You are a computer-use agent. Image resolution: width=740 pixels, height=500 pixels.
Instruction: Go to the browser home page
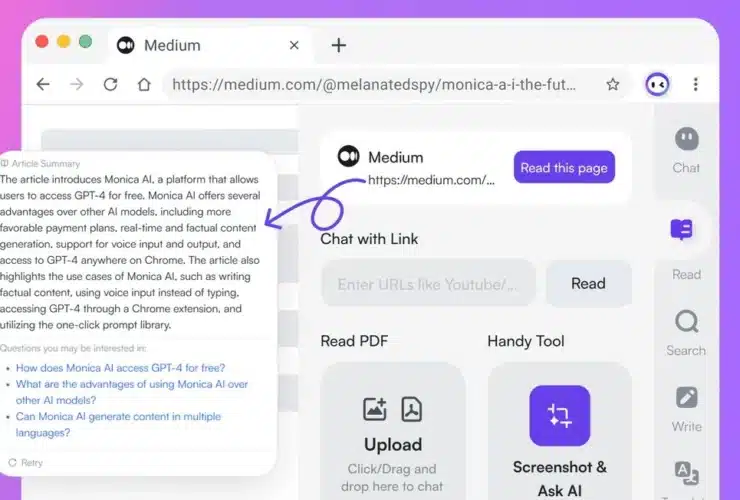click(144, 85)
